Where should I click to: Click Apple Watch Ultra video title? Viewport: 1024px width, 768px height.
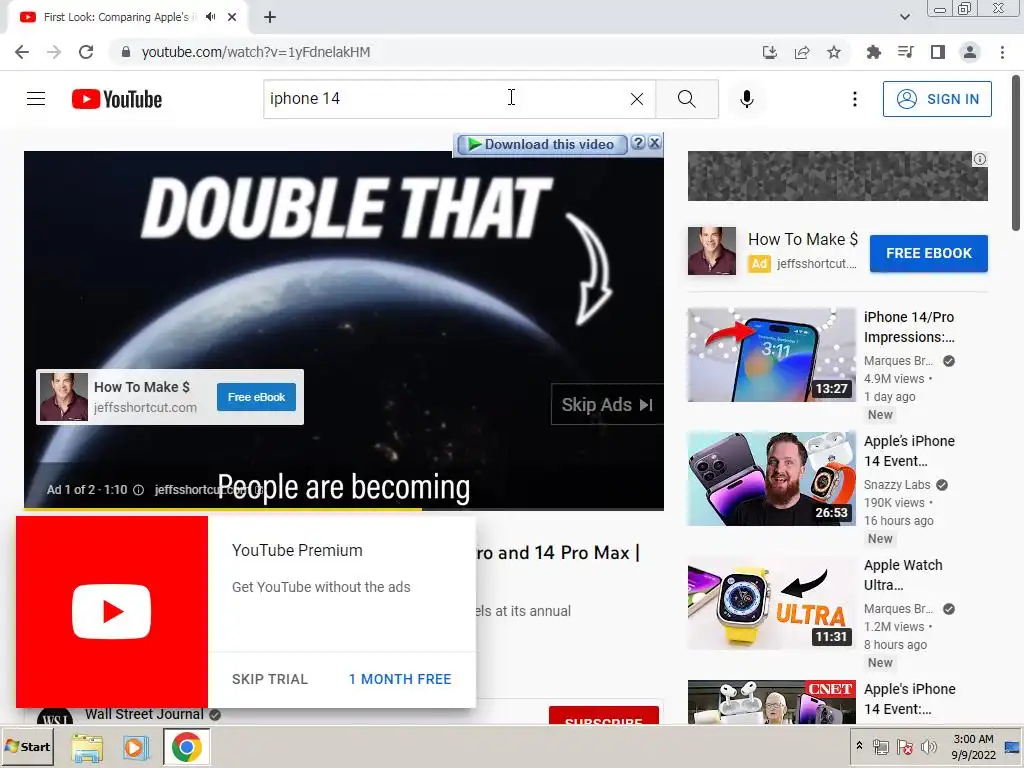pos(903,575)
